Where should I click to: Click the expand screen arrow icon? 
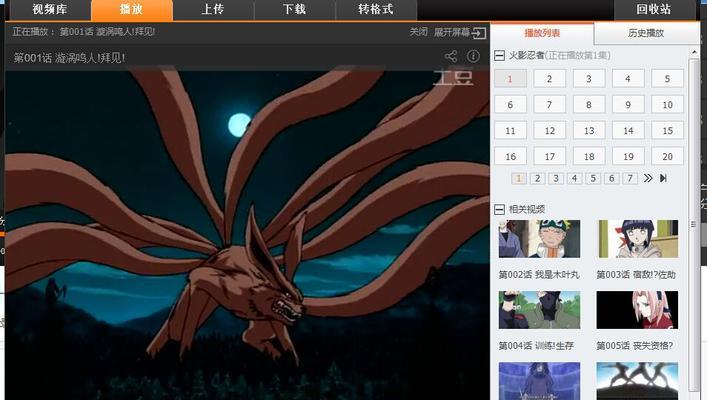pyautogui.click(x=479, y=33)
